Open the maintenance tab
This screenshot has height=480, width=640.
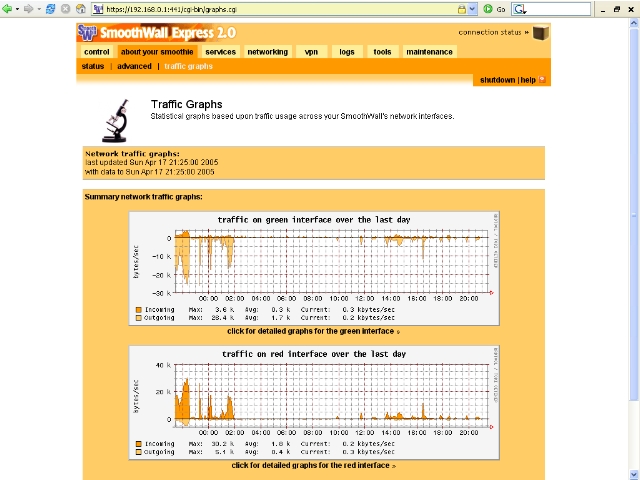429,52
